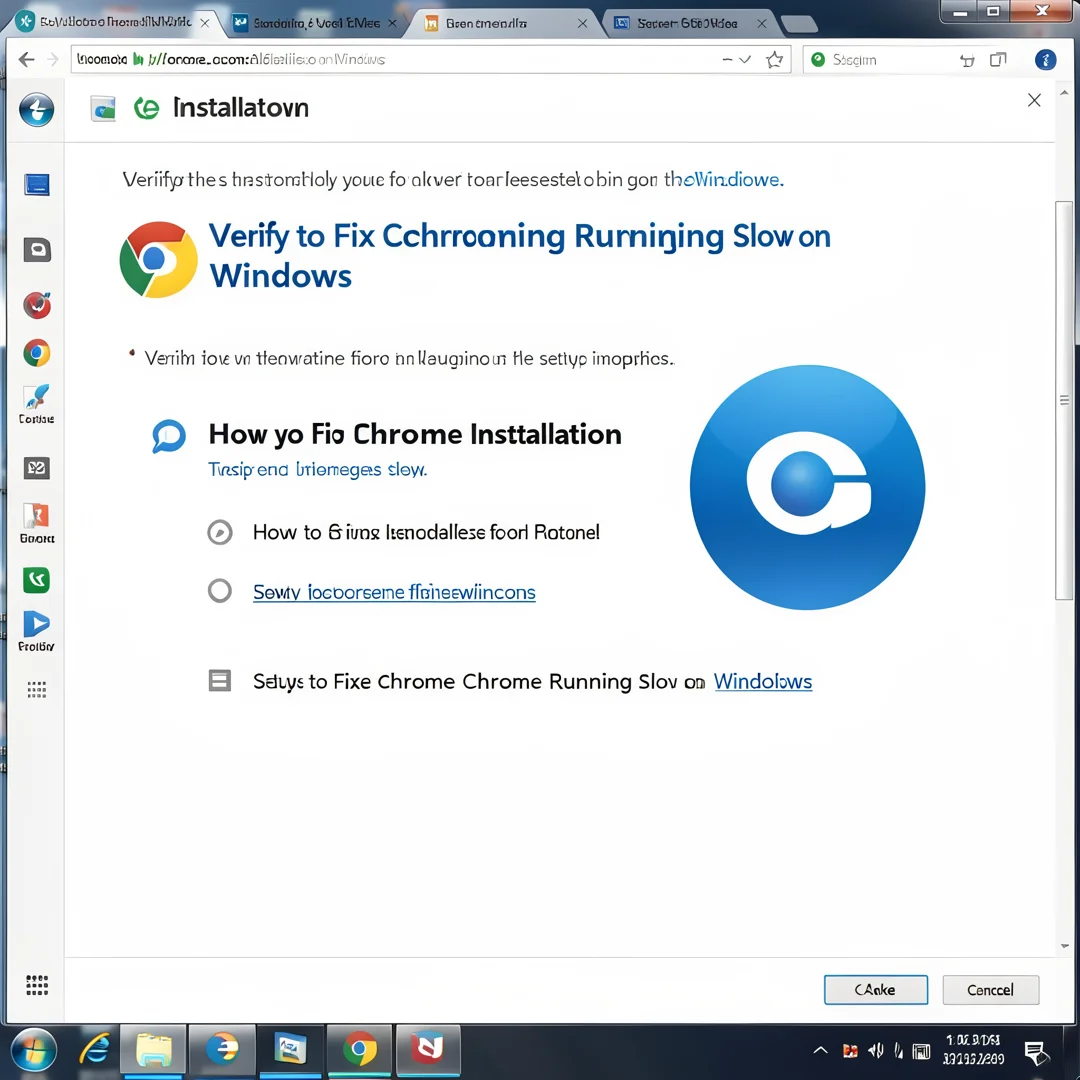Open the Windolws link
Viewport: 1080px width, 1080px height.
coord(762,681)
